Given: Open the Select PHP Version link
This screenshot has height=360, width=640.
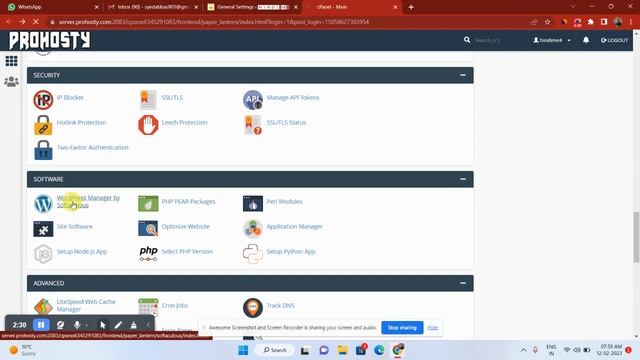Looking at the screenshot, I should point(187,251).
